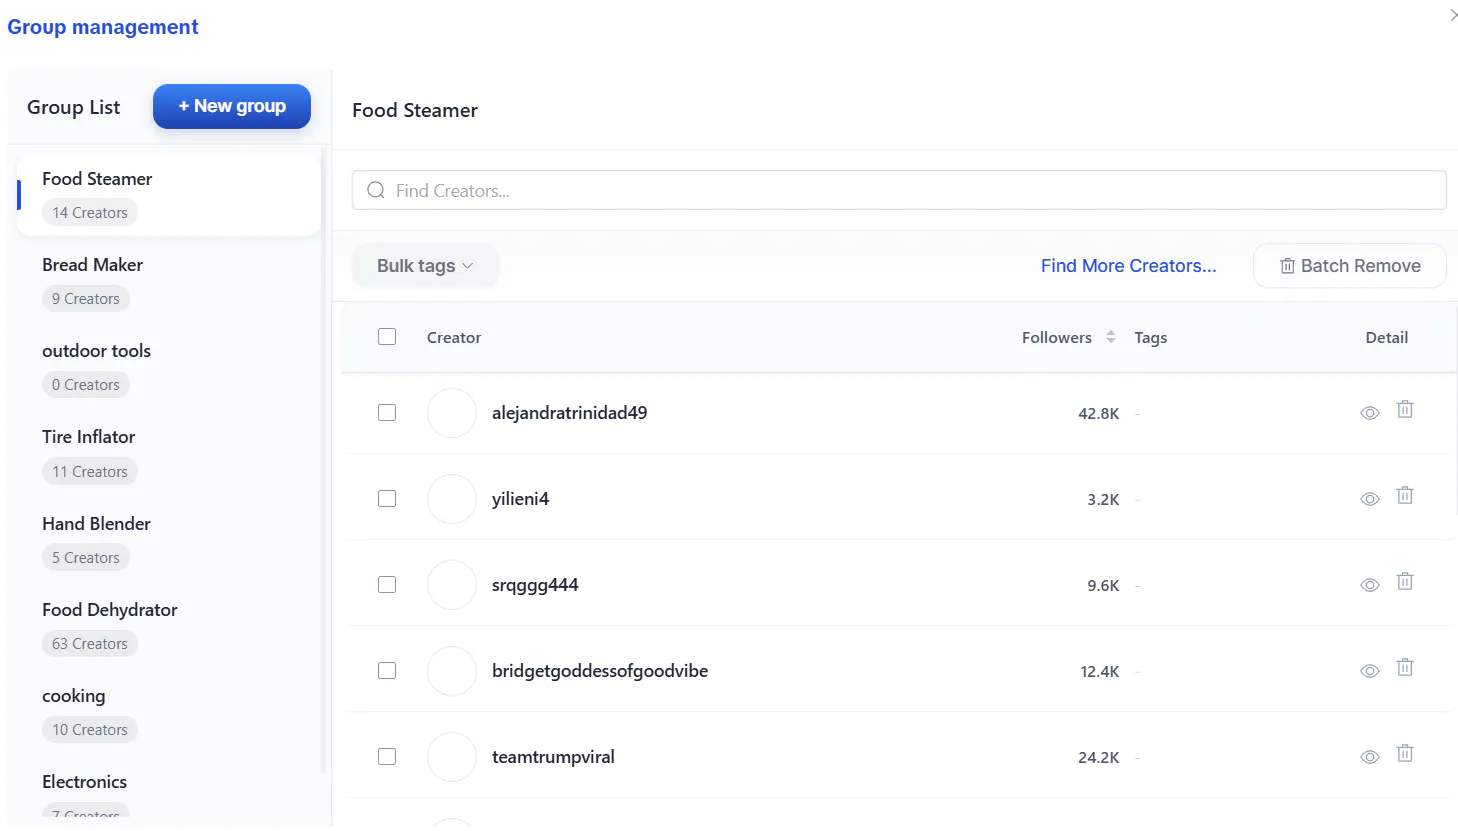The height and width of the screenshot is (831, 1458).
Task: Delete alejandratrinidad49 using trash icon
Action: (x=1405, y=409)
